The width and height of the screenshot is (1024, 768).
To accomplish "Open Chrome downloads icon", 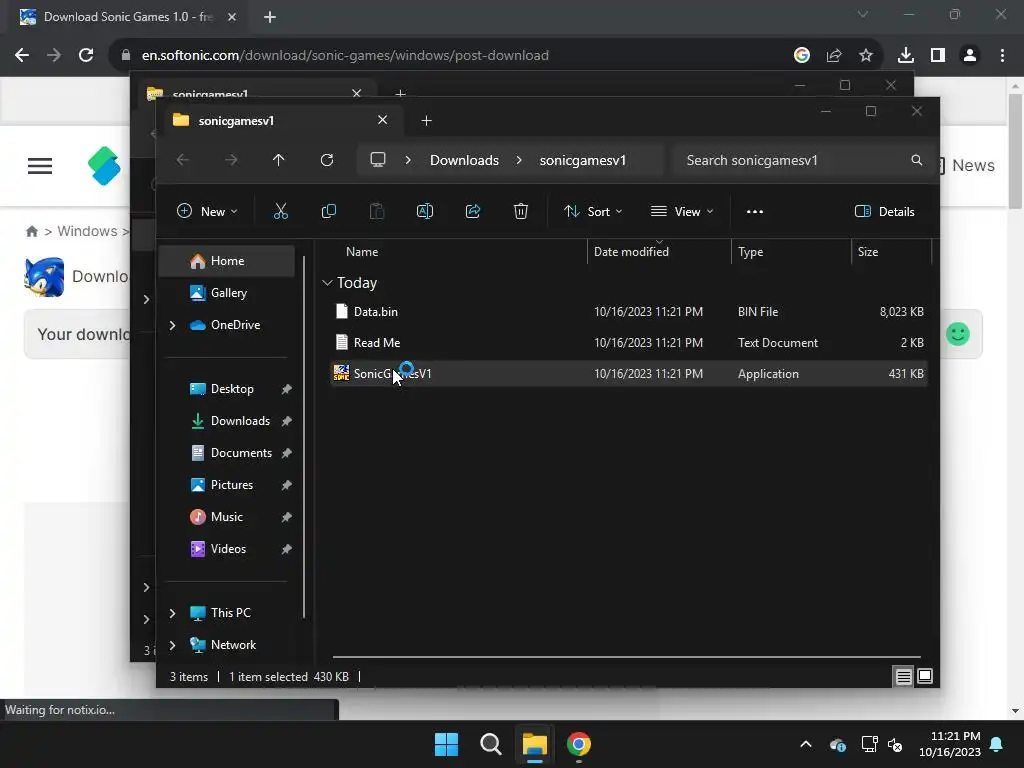I will point(905,55).
